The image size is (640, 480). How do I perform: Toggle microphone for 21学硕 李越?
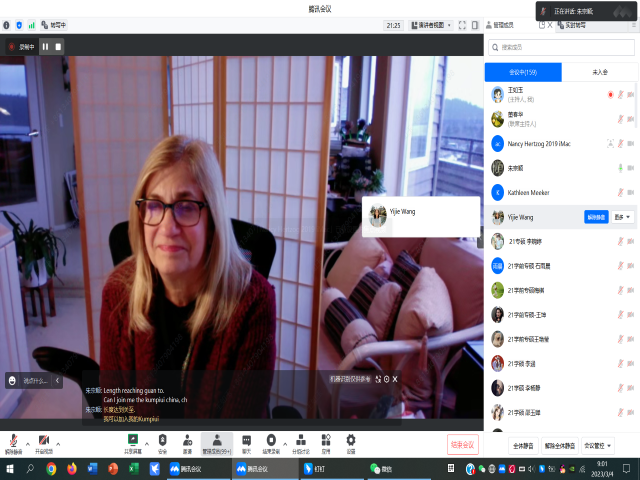pyautogui.click(x=620, y=364)
